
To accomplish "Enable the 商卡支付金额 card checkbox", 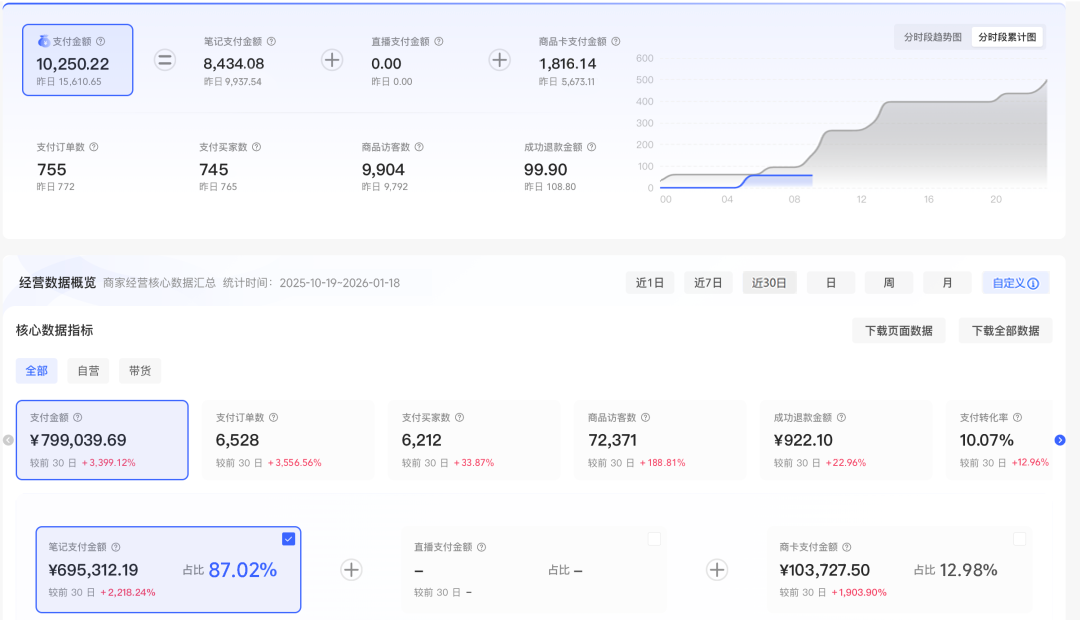I will [1019, 539].
